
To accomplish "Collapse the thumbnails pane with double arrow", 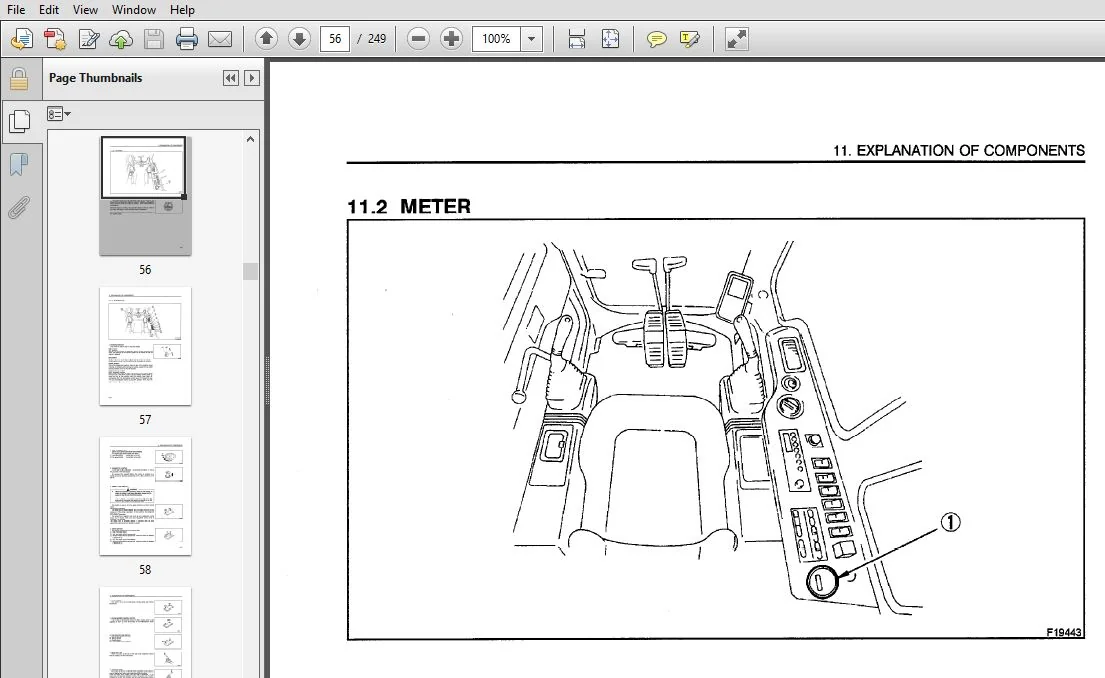I will tap(230, 78).
